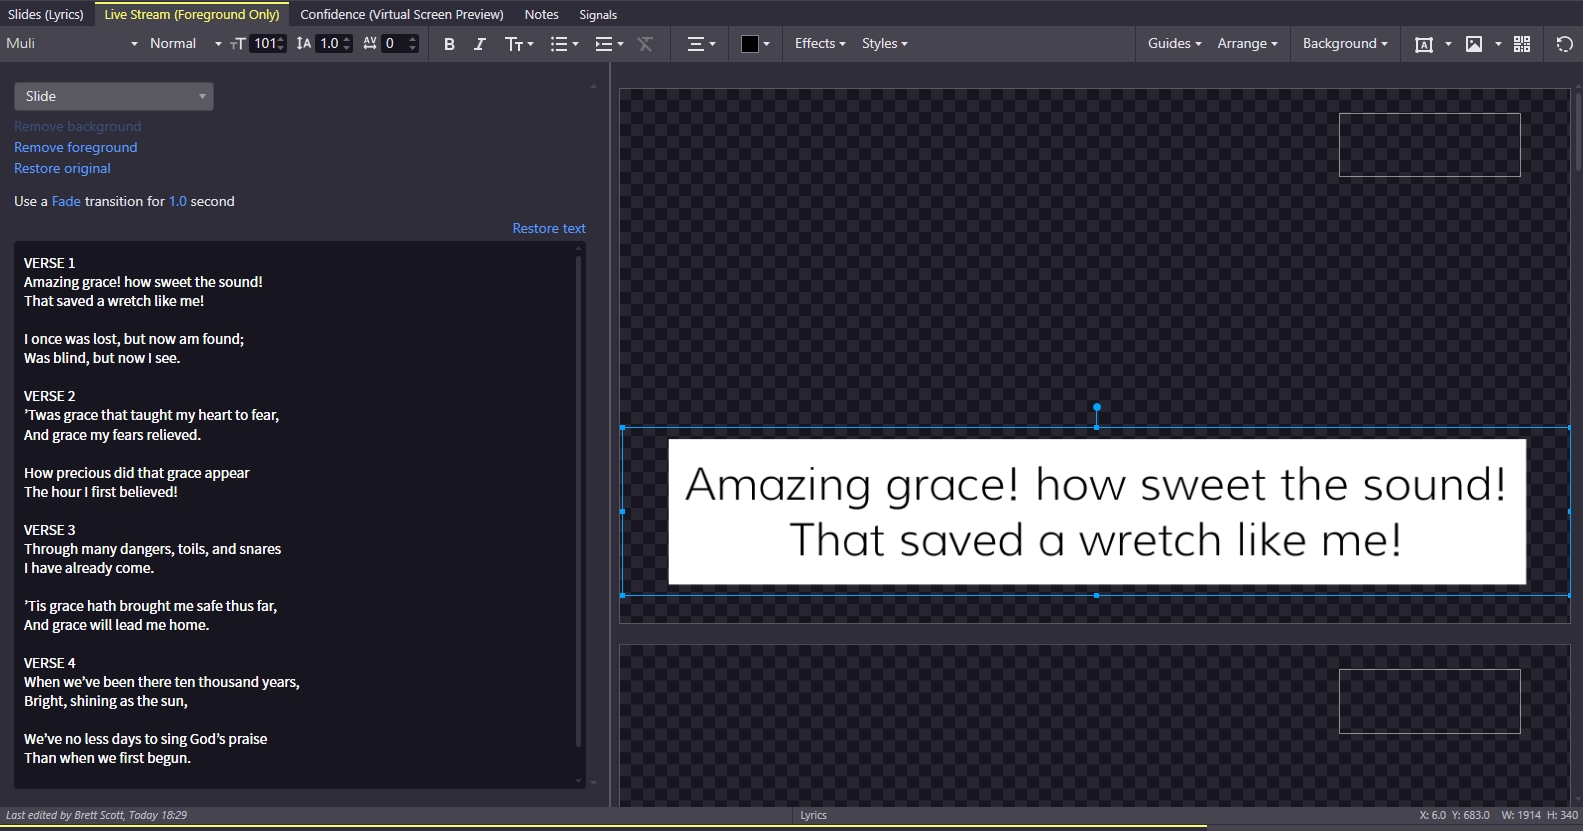The image size is (1583, 831).
Task: Insert a text box element
Action: 1424,44
